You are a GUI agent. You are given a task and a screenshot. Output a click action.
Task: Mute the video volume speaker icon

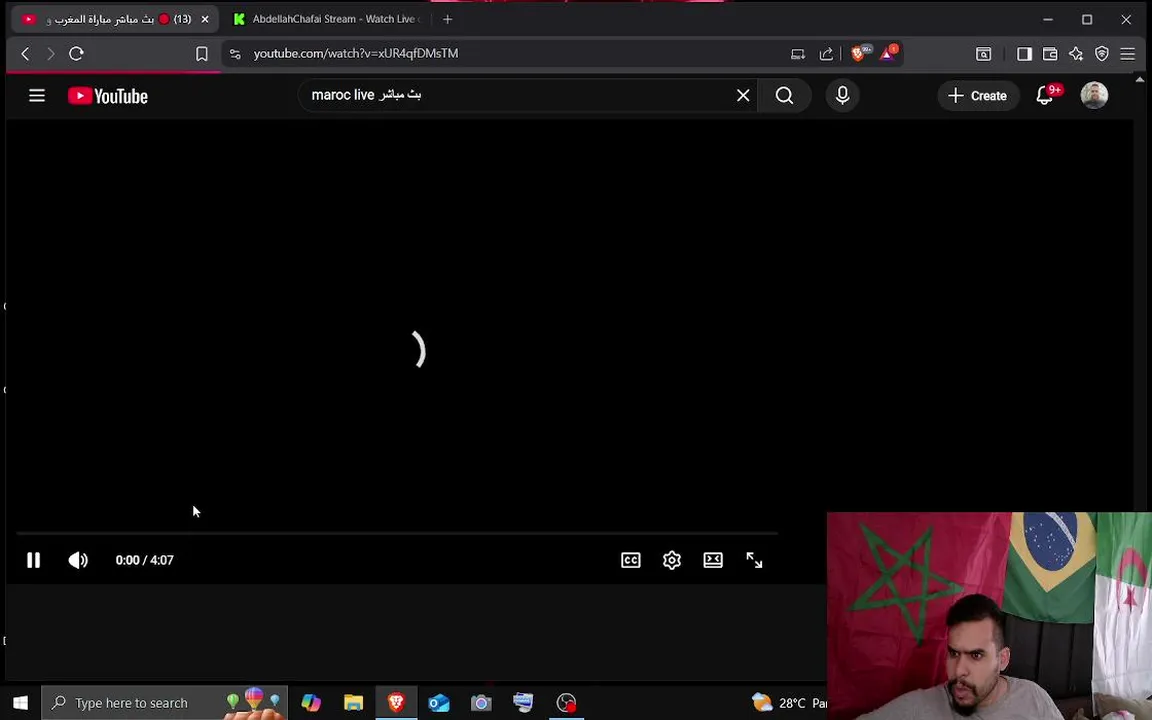[78, 561]
